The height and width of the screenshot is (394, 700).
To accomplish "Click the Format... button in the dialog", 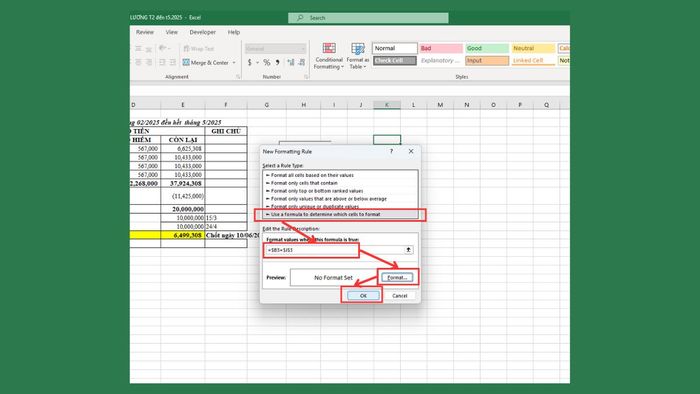I will pos(397,277).
